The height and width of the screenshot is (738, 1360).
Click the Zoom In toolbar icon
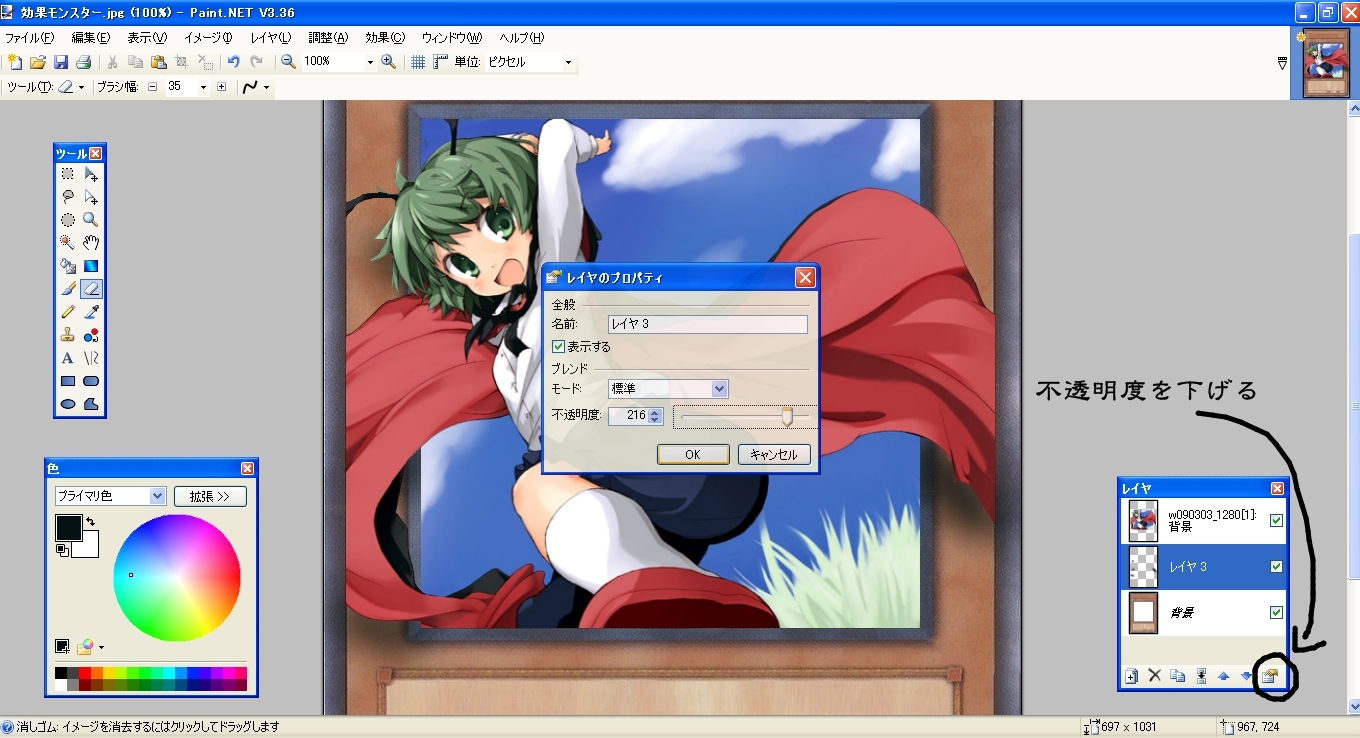click(x=389, y=62)
